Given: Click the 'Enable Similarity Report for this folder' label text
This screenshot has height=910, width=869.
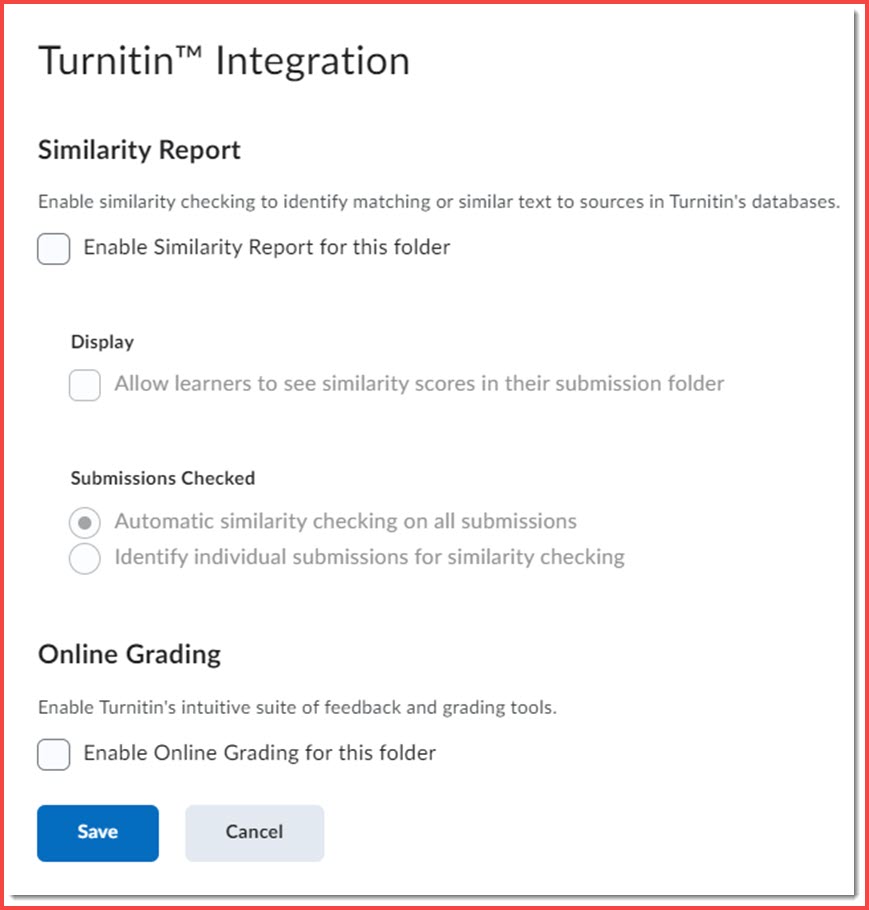Looking at the screenshot, I should coord(266,247).
